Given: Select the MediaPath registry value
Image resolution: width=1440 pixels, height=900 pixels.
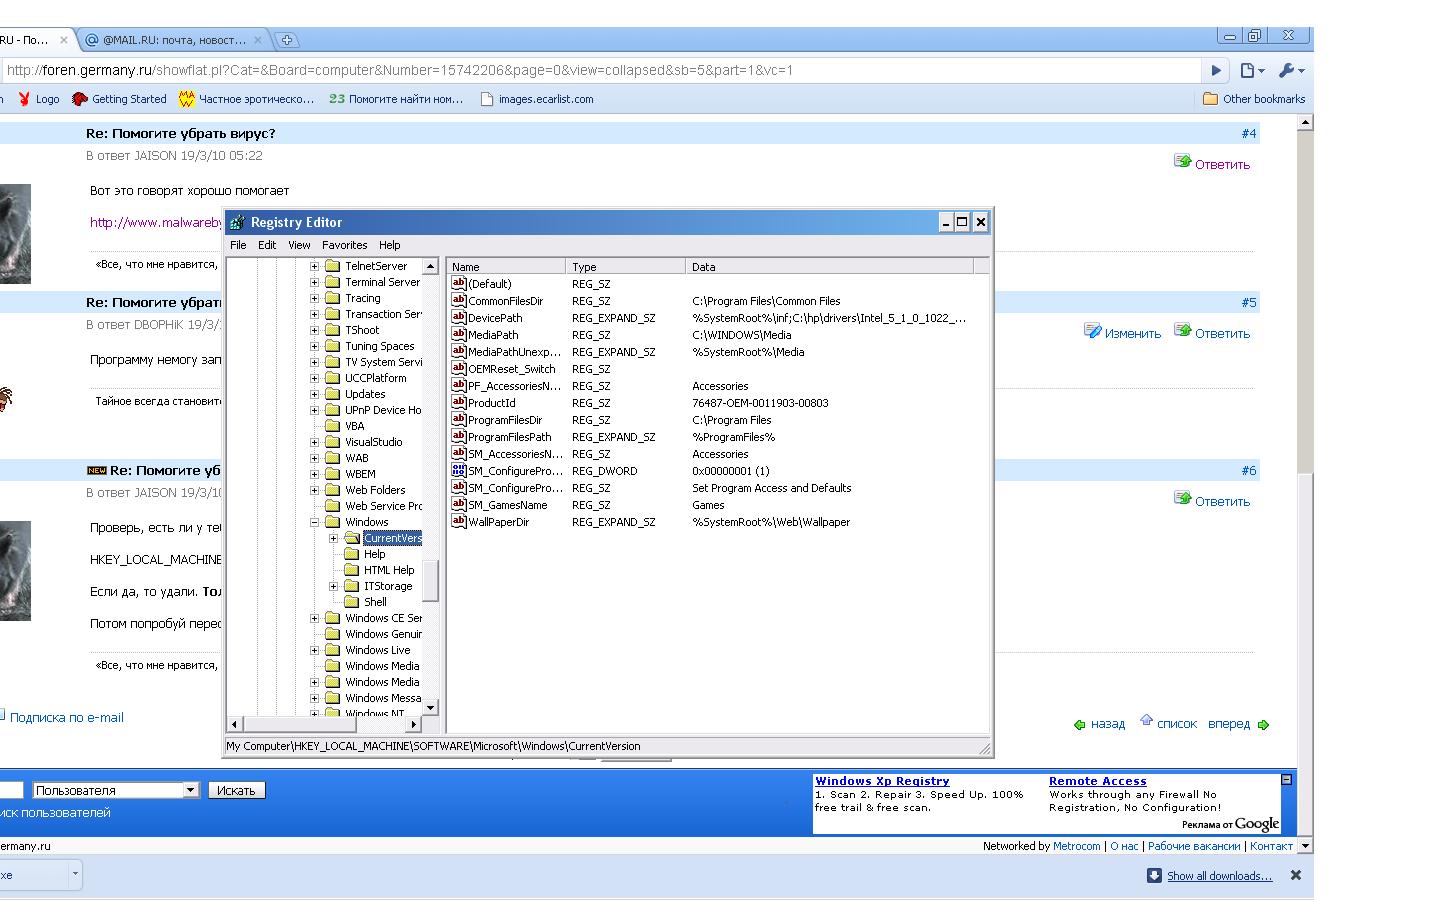Looking at the screenshot, I should [493, 335].
